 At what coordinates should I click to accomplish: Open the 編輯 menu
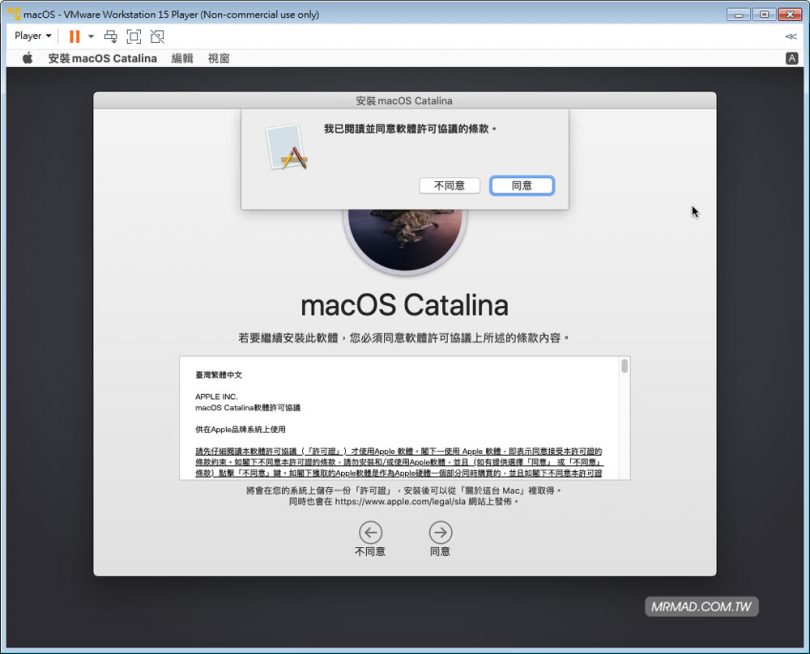(181, 58)
